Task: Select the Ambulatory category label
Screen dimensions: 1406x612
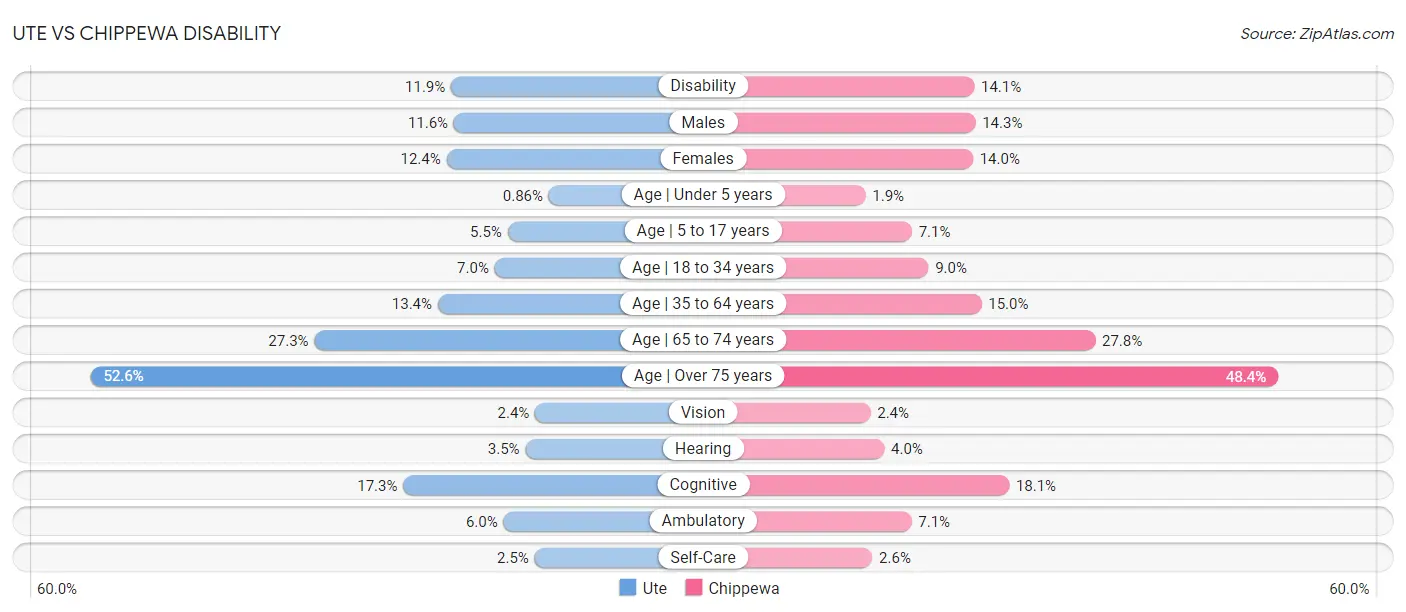Action: pos(703,521)
